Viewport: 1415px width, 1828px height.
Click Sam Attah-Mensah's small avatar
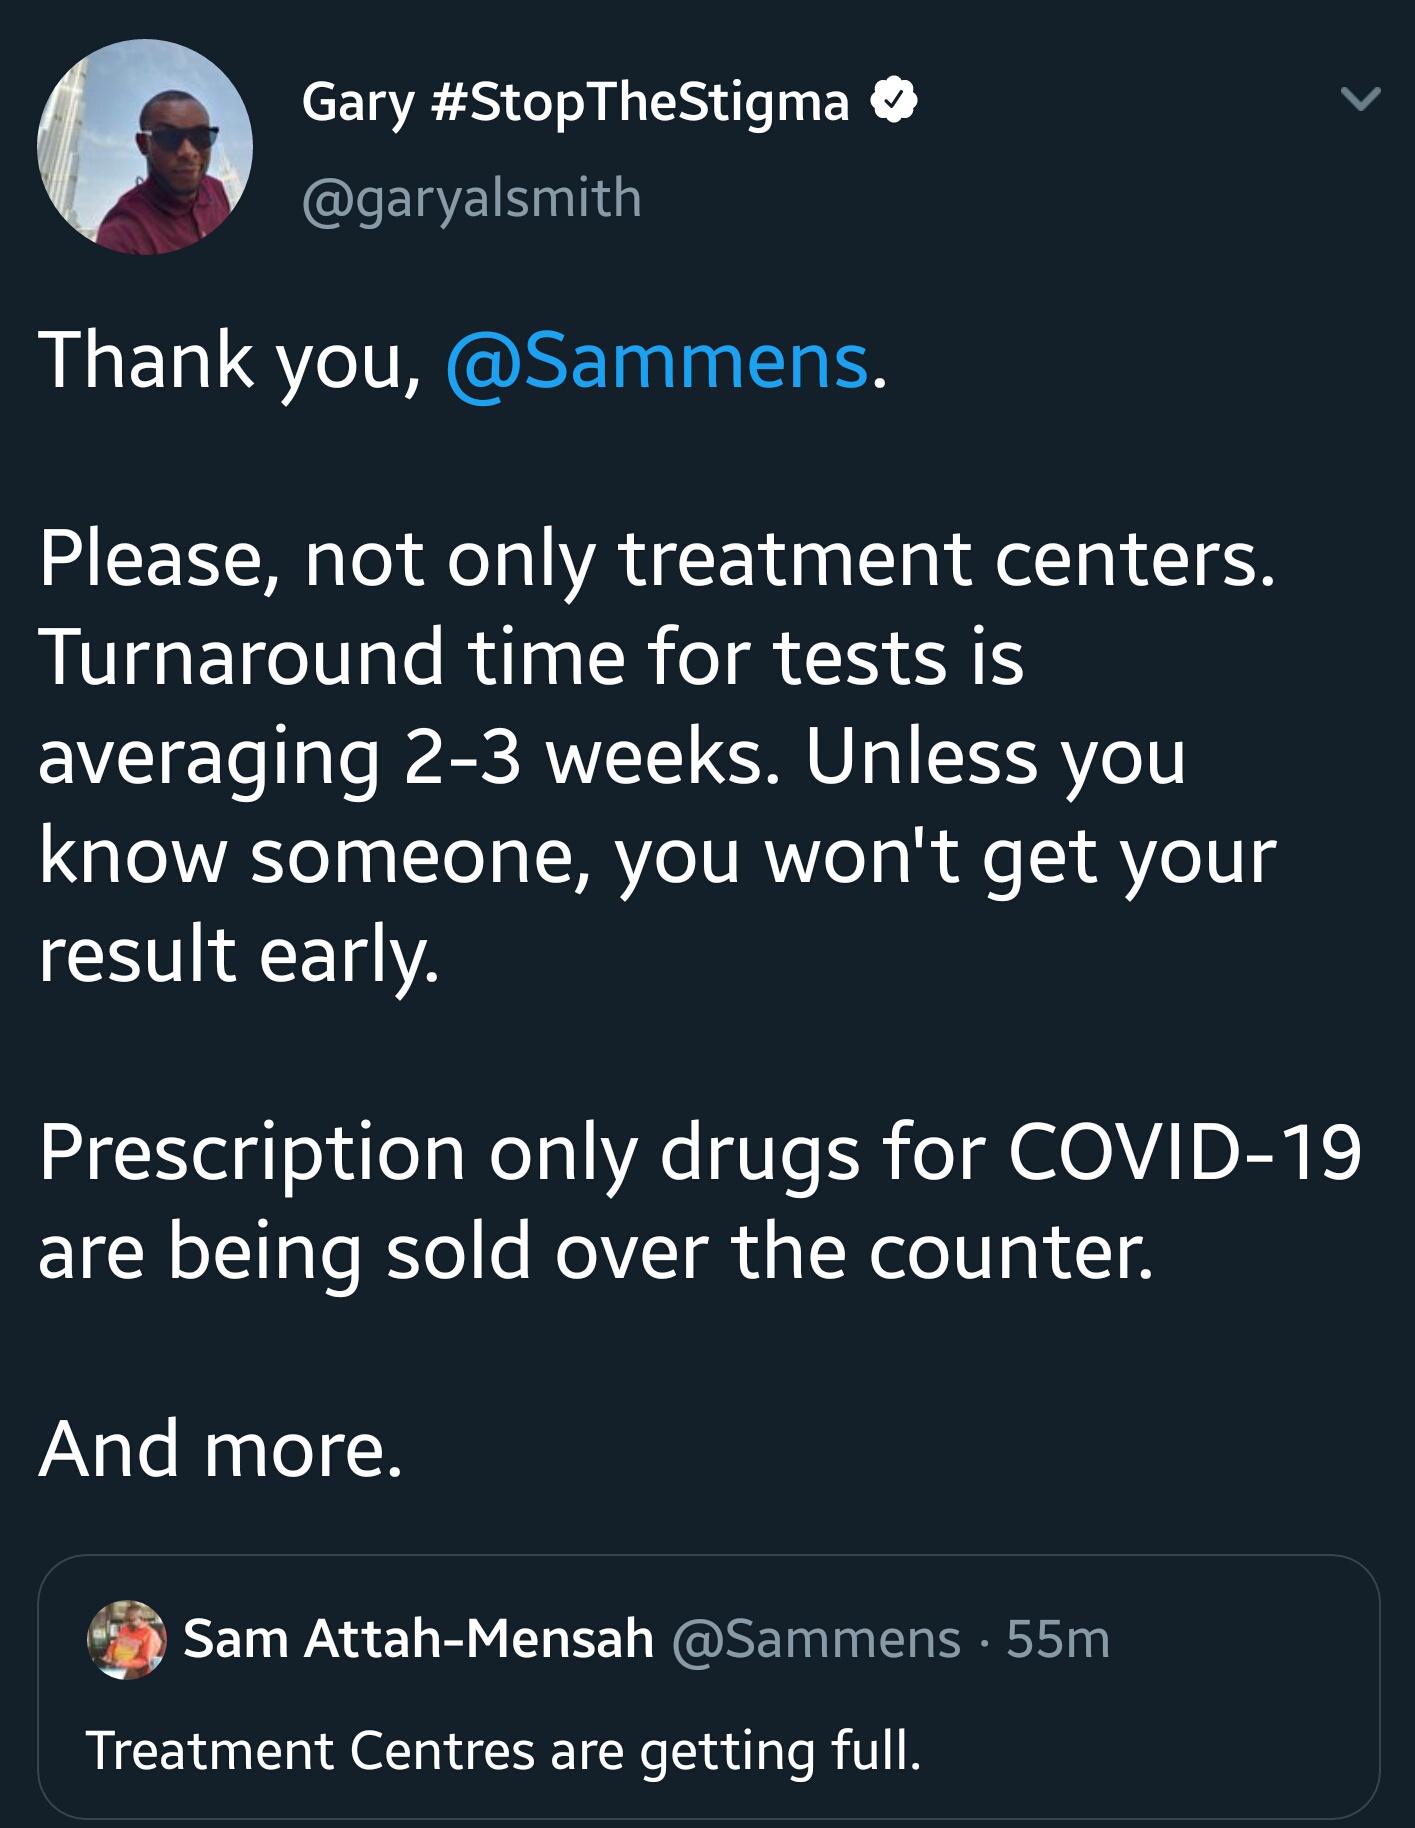tap(127, 1639)
